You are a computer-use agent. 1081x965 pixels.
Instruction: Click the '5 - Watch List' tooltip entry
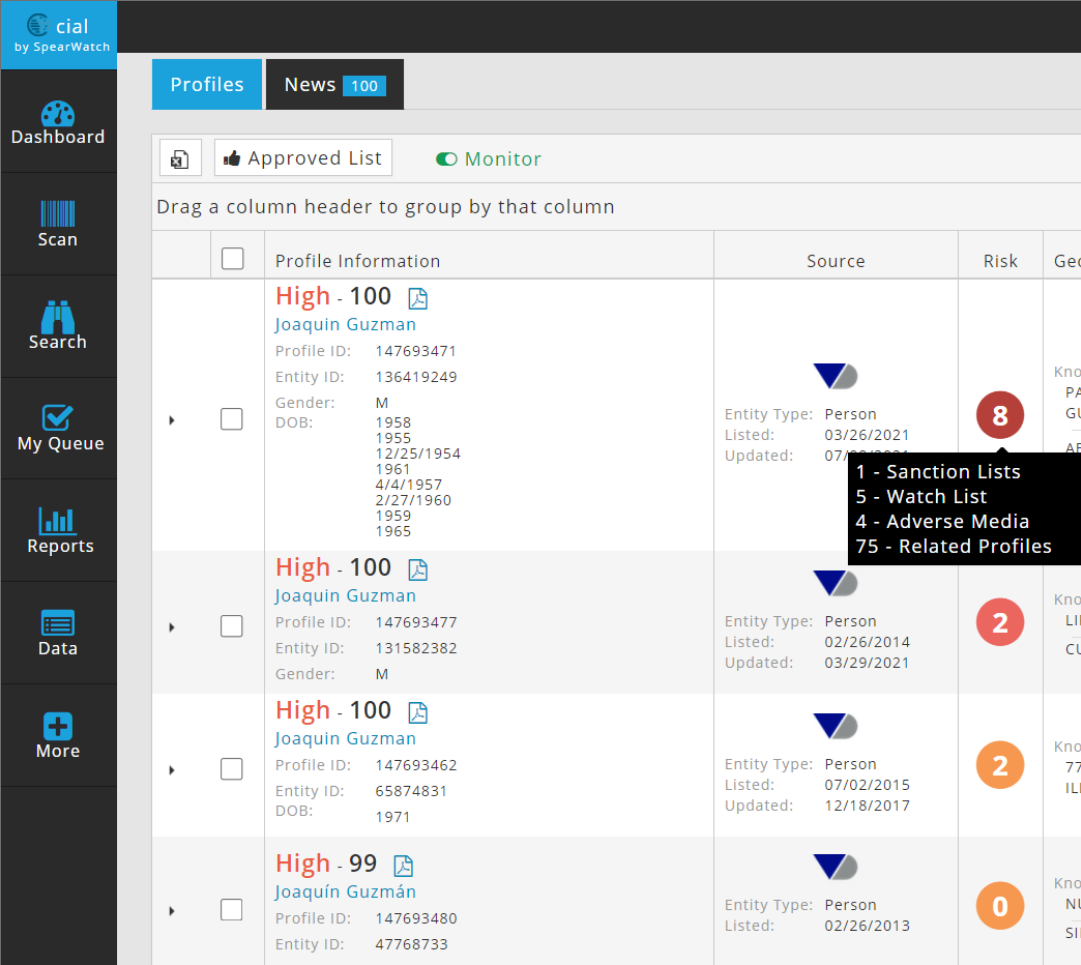click(x=921, y=496)
